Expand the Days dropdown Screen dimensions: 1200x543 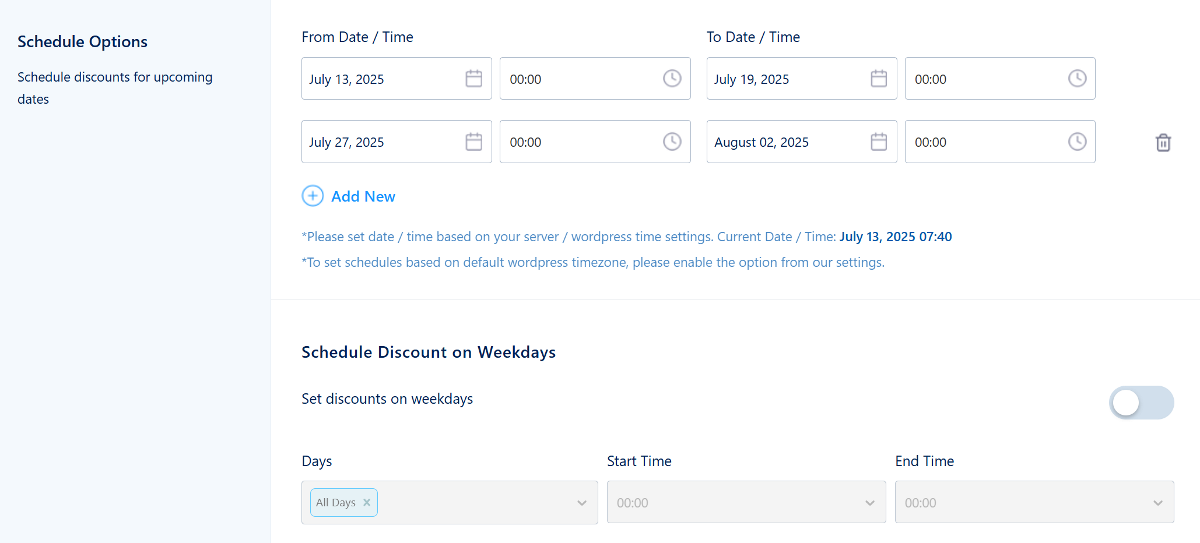point(581,503)
